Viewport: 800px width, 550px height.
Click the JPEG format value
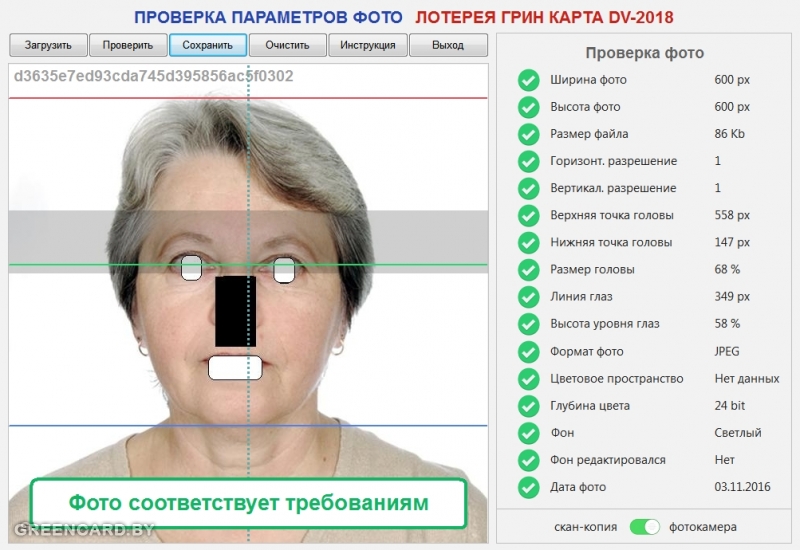coord(727,351)
